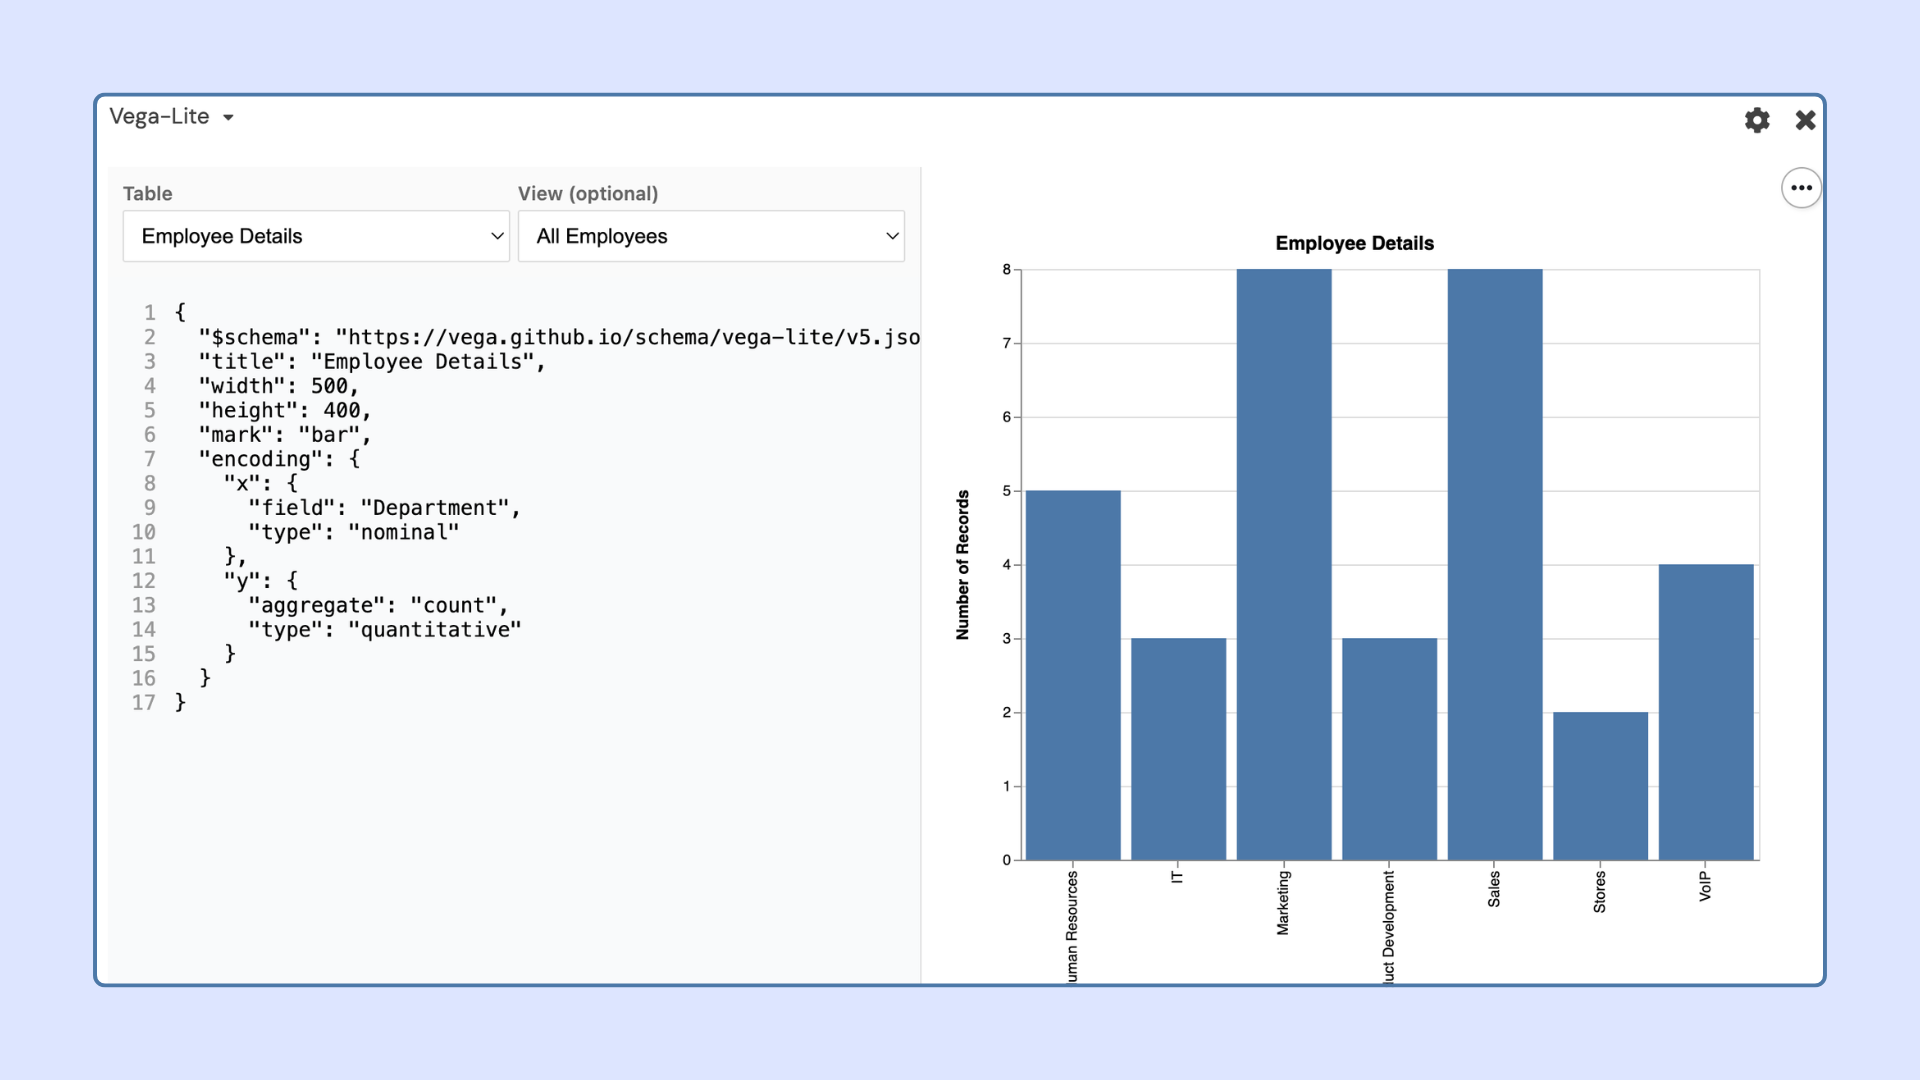Place cursor on the "mark": "bar" line
1920x1080 pixels.
[x=285, y=435]
